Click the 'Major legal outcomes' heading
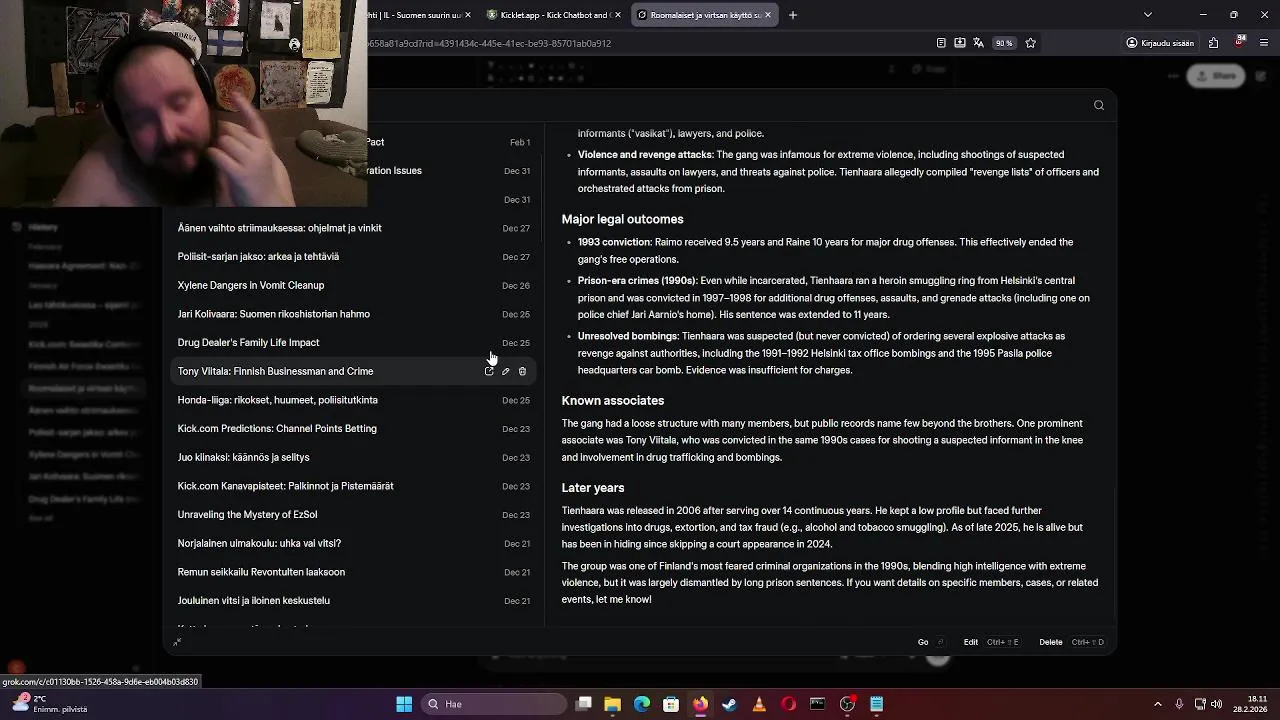This screenshot has width=1280, height=720. click(x=622, y=219)
